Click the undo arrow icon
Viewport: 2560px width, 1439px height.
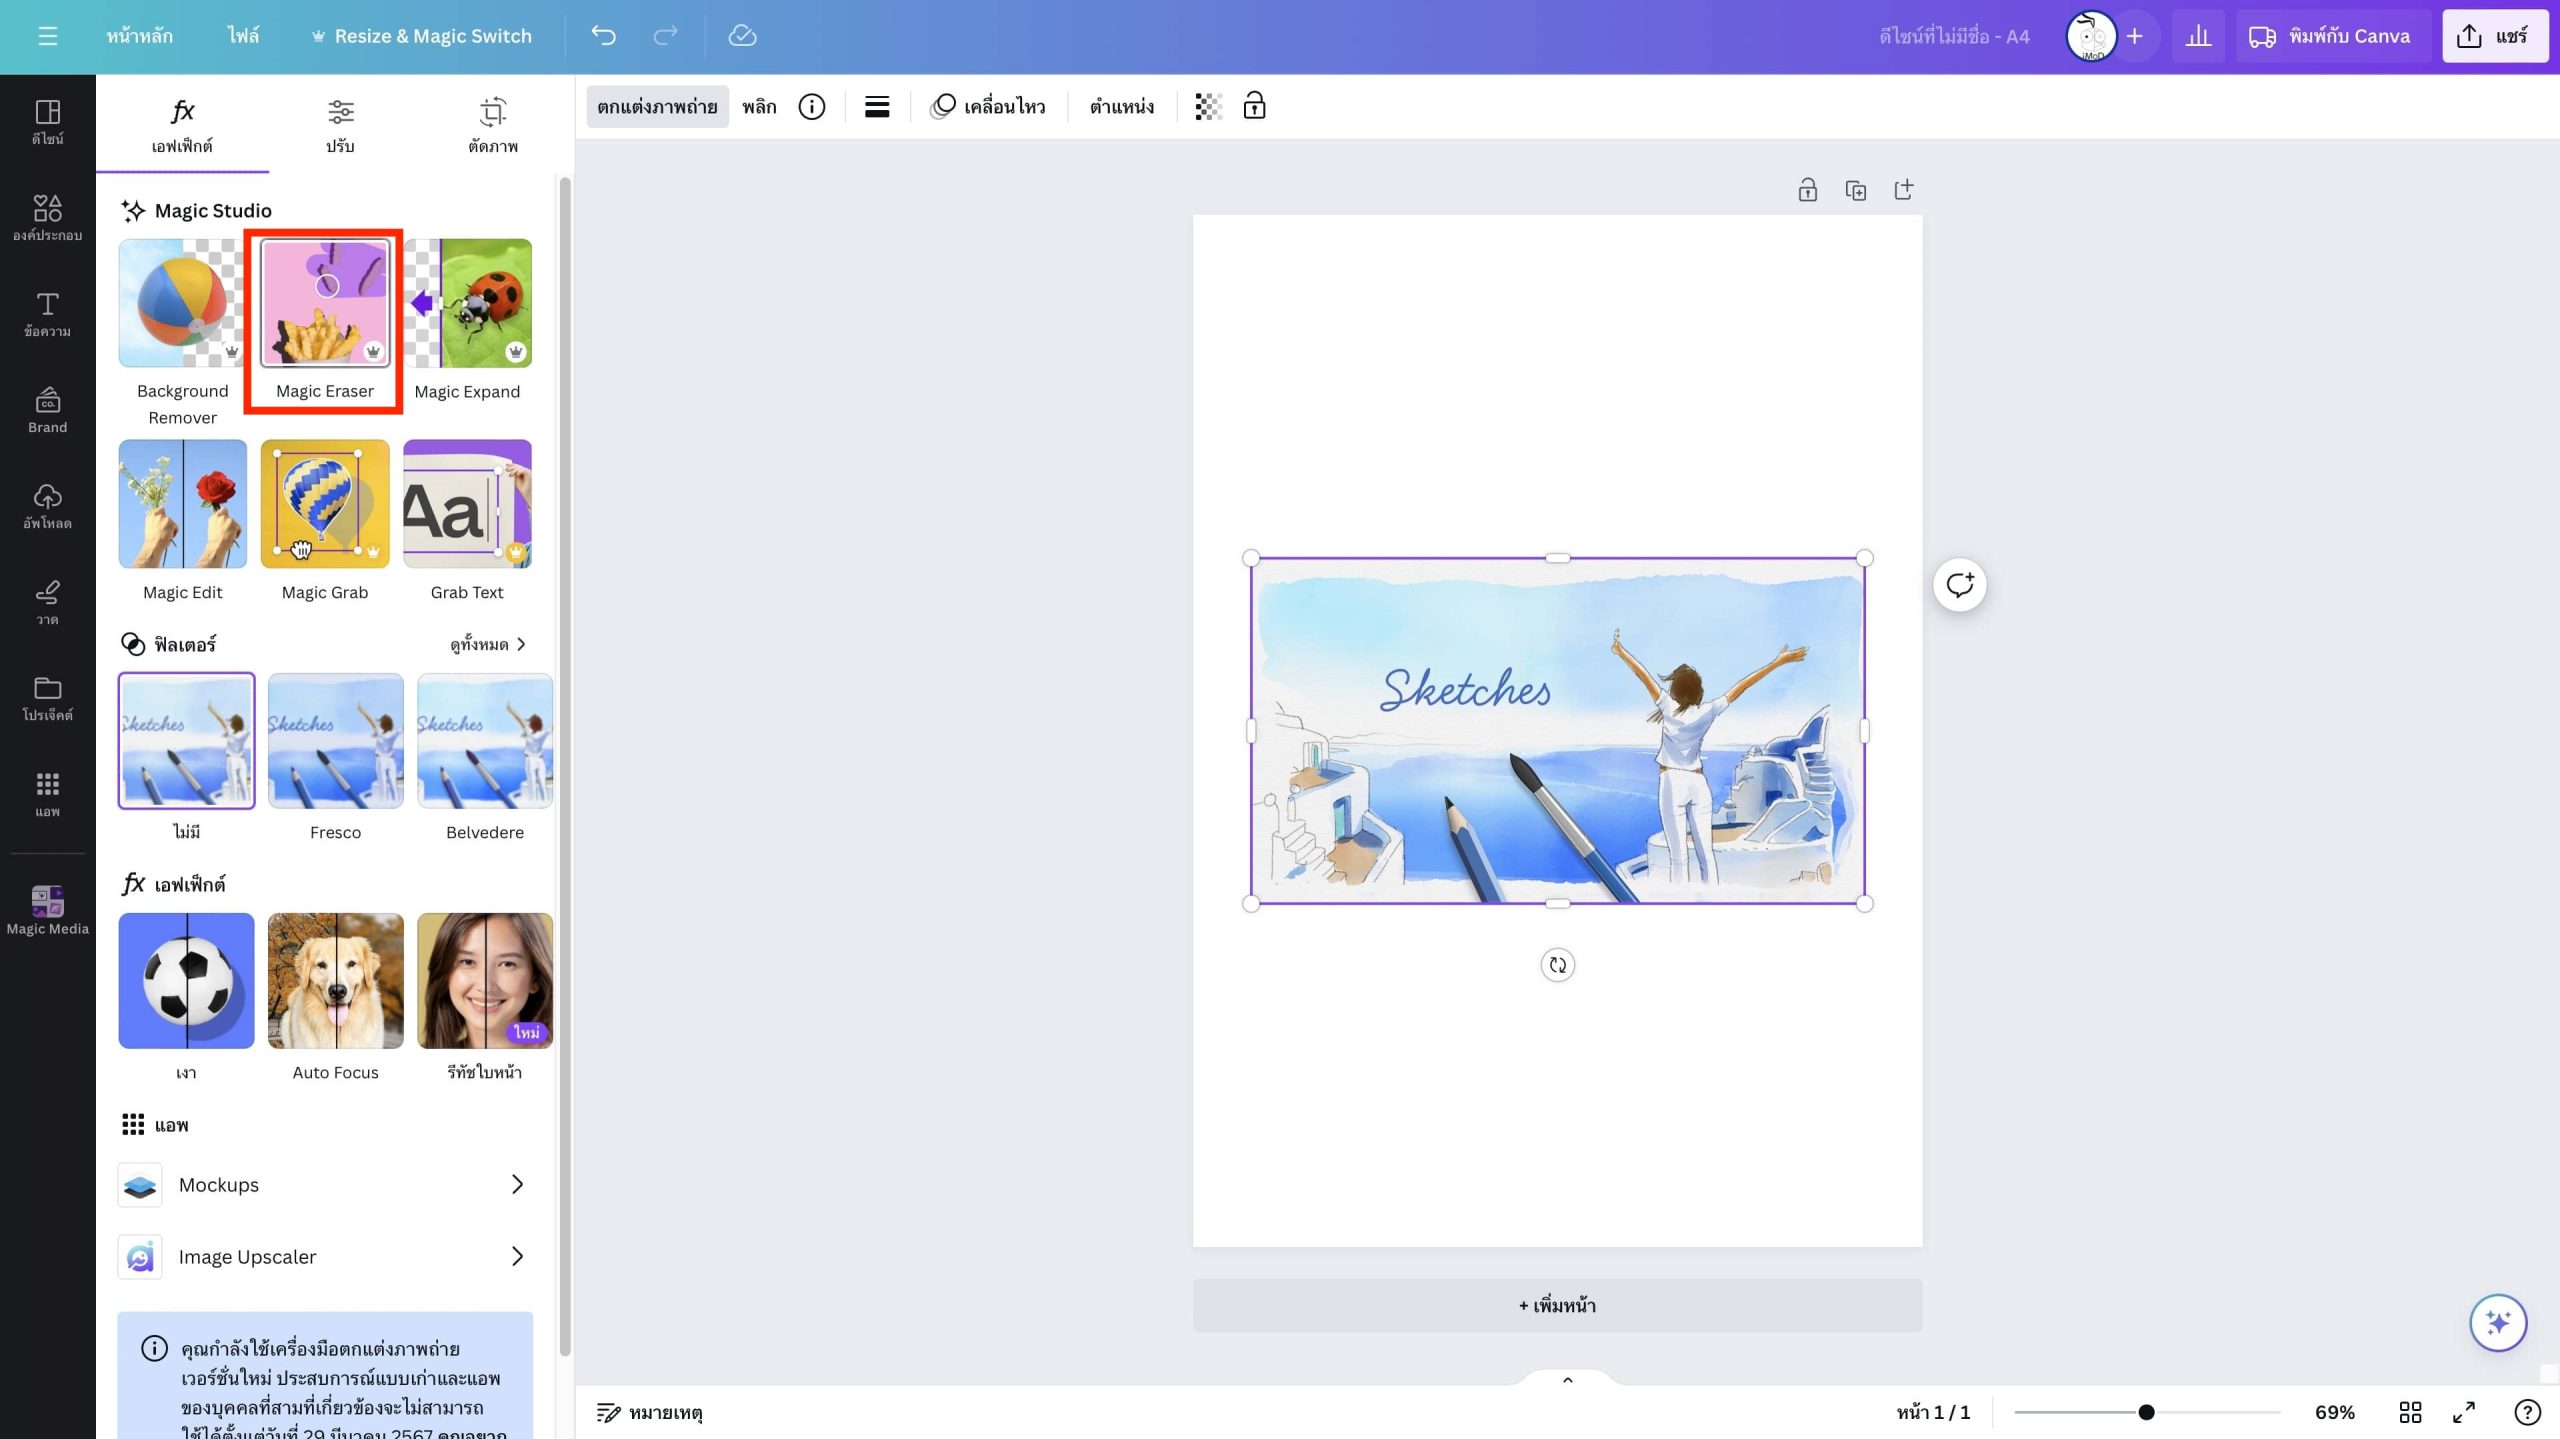pos(603,36)
